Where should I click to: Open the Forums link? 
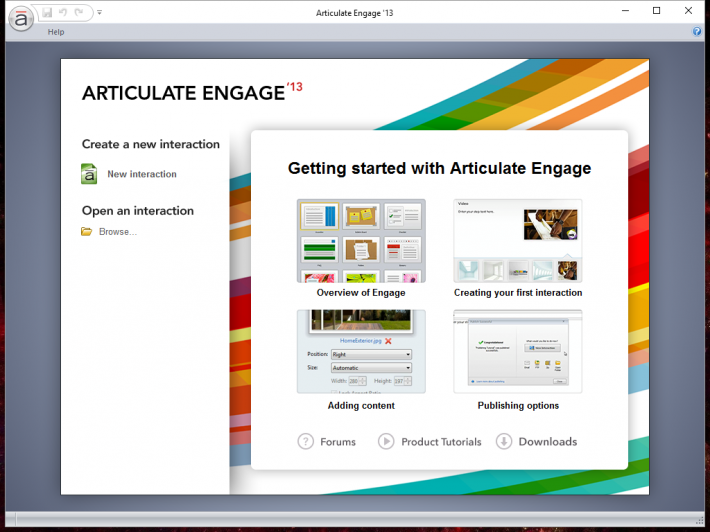coord(338,441)
